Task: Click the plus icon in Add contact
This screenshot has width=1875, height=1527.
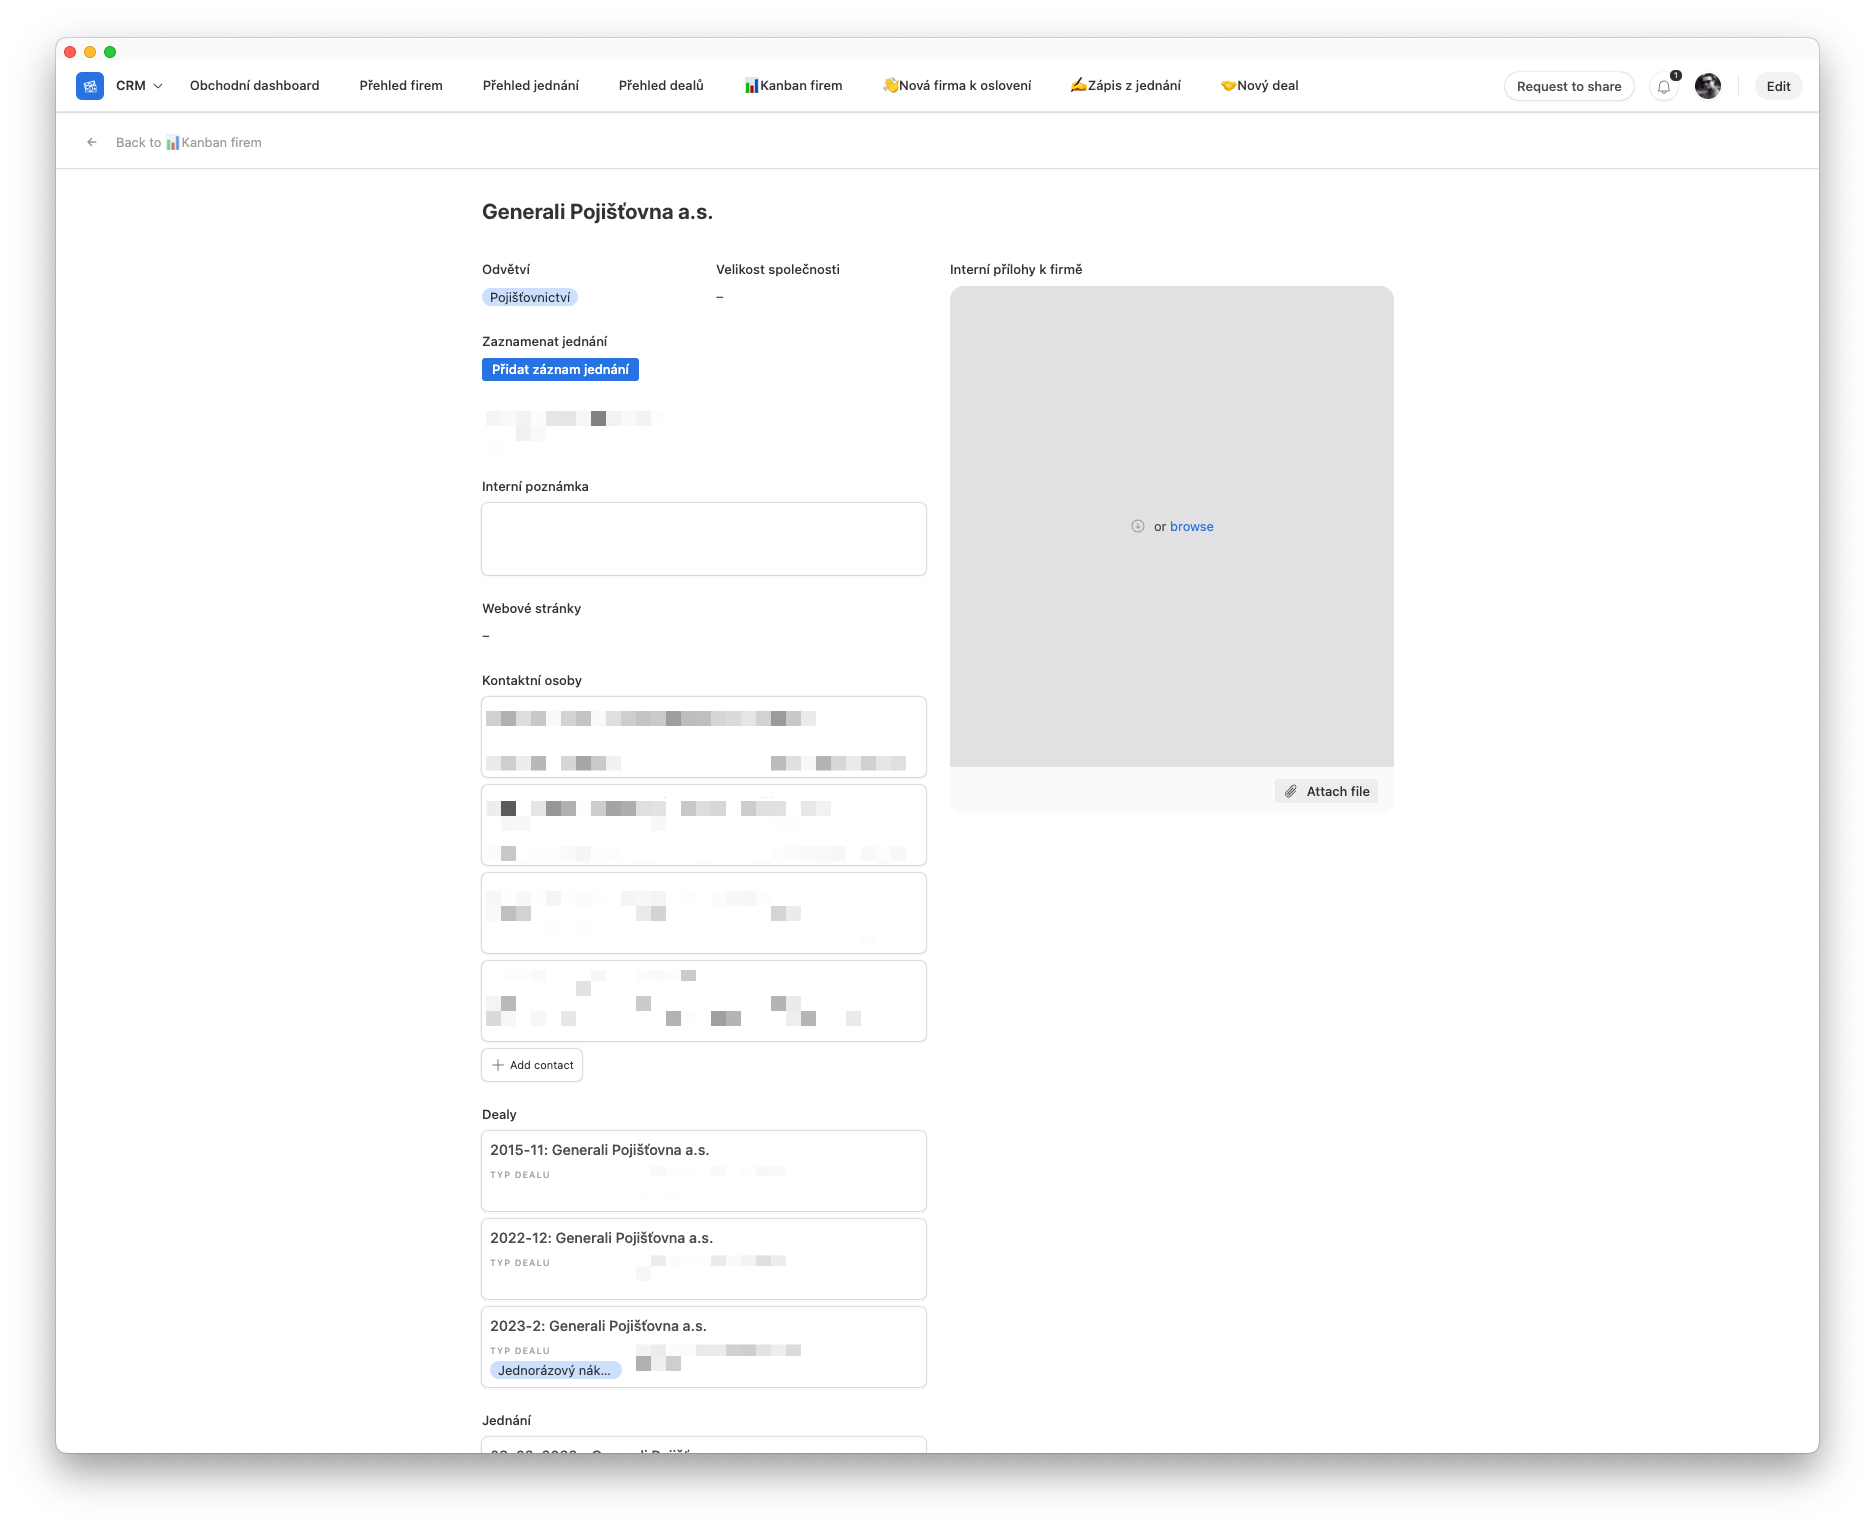Action: click(498, 1066)
